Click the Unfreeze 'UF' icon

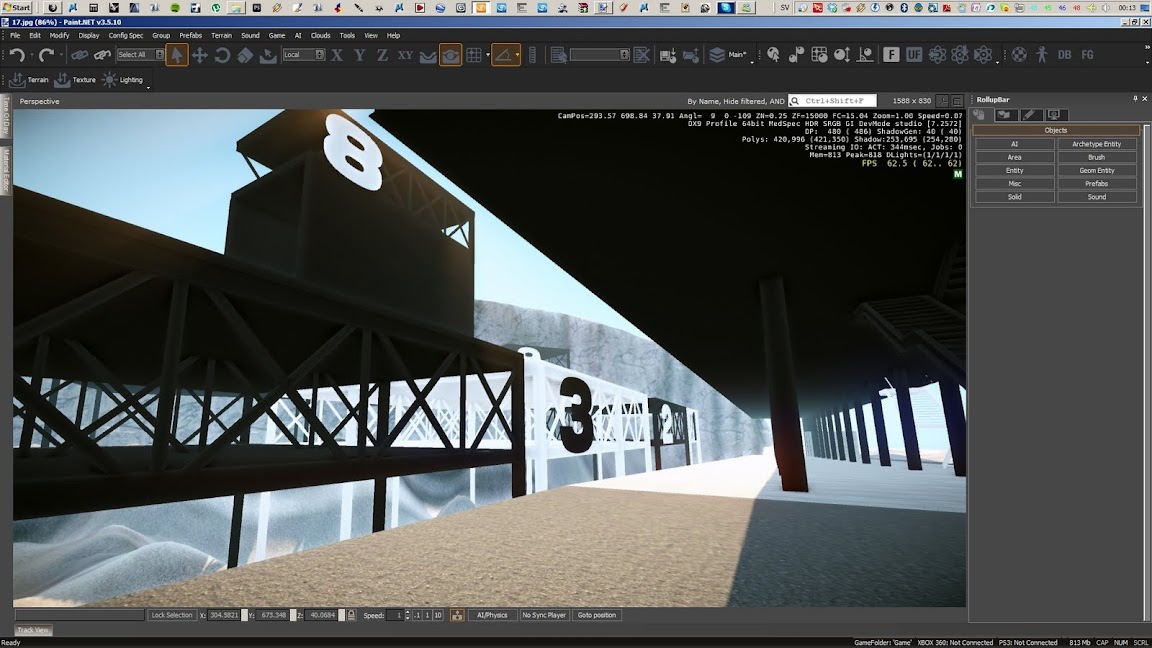(913, 55)
